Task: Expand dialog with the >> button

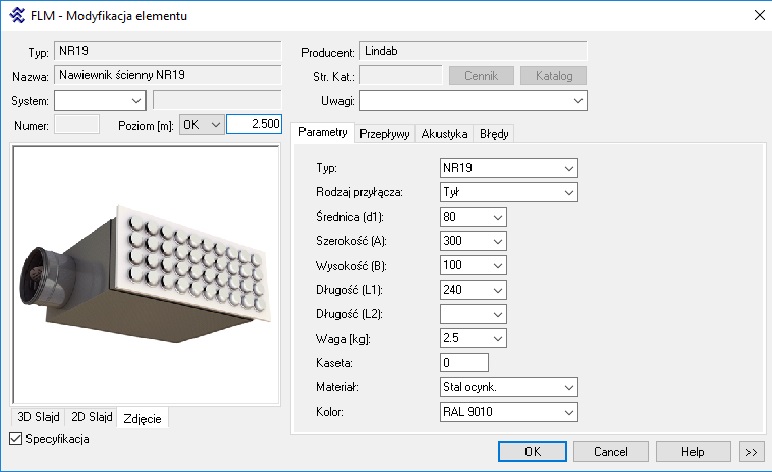Action: [751, 451]
